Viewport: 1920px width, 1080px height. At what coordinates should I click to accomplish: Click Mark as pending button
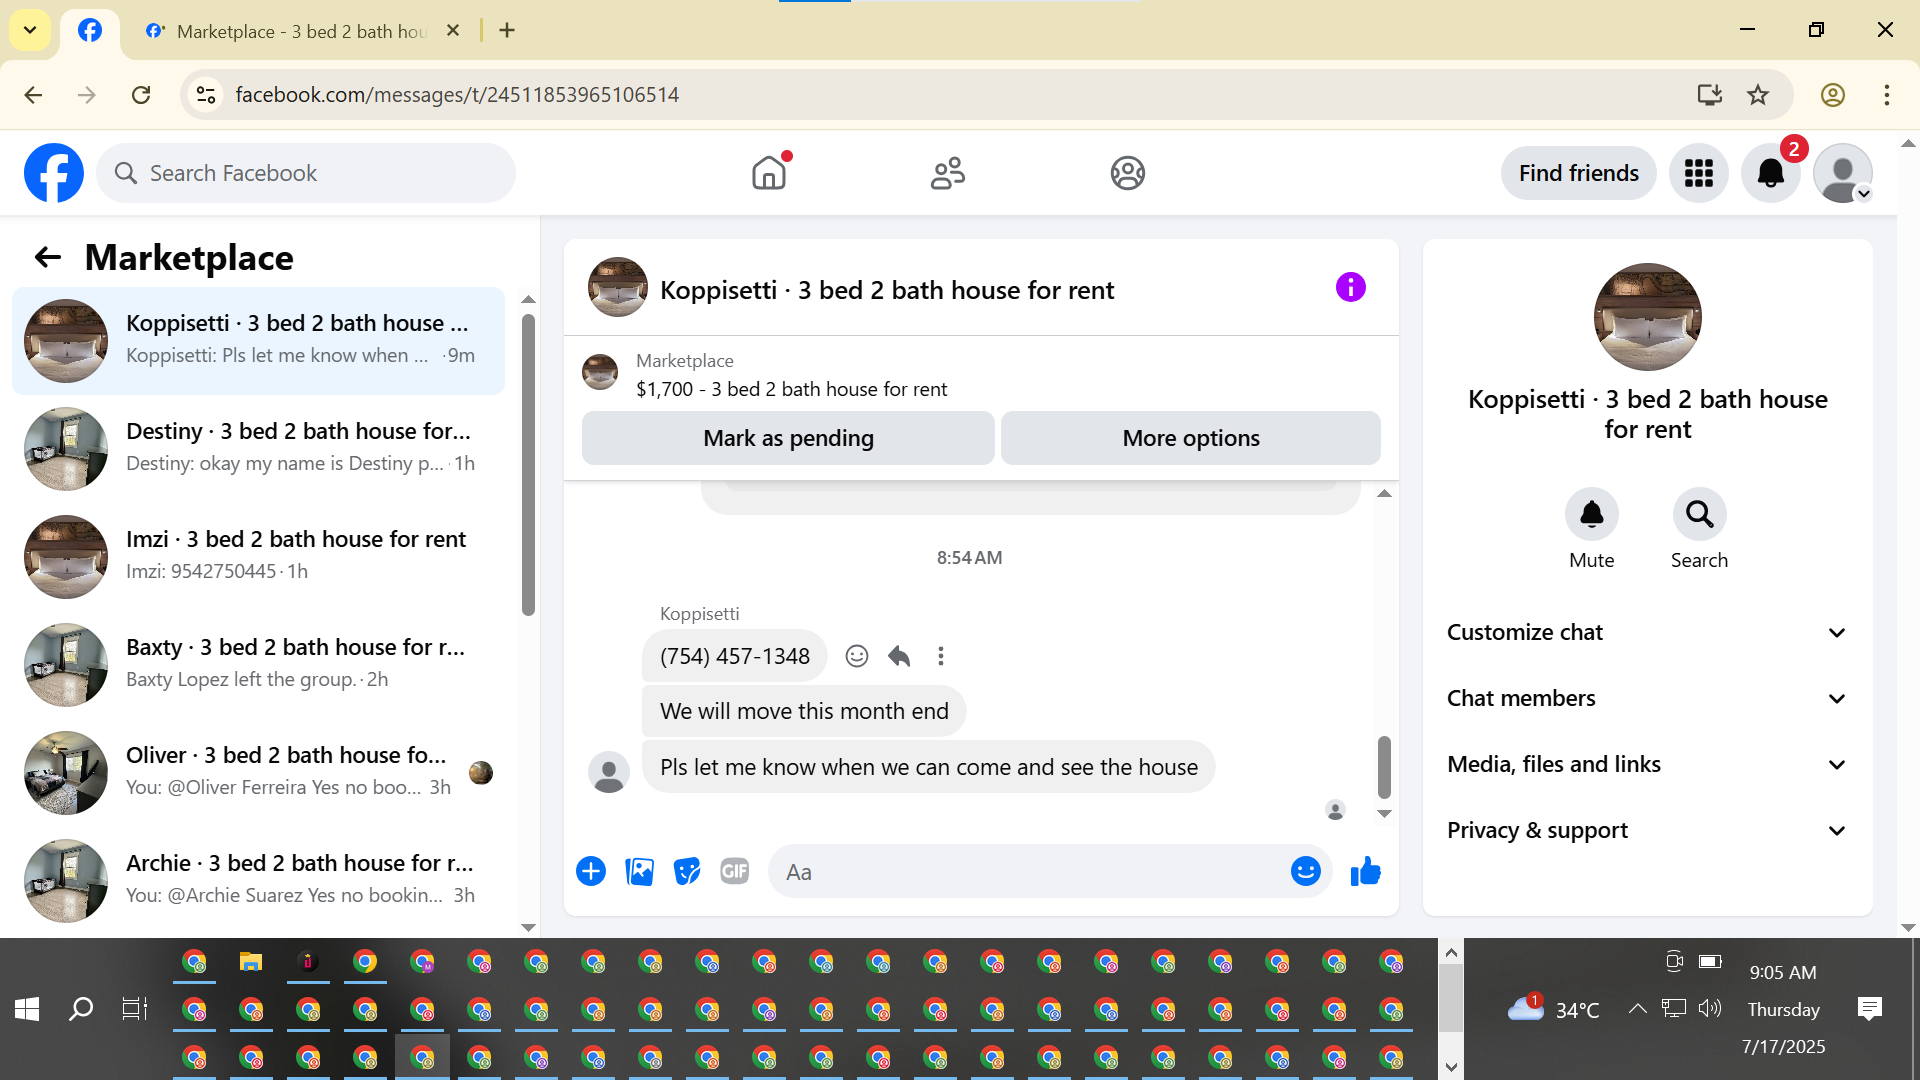[788, 438]
